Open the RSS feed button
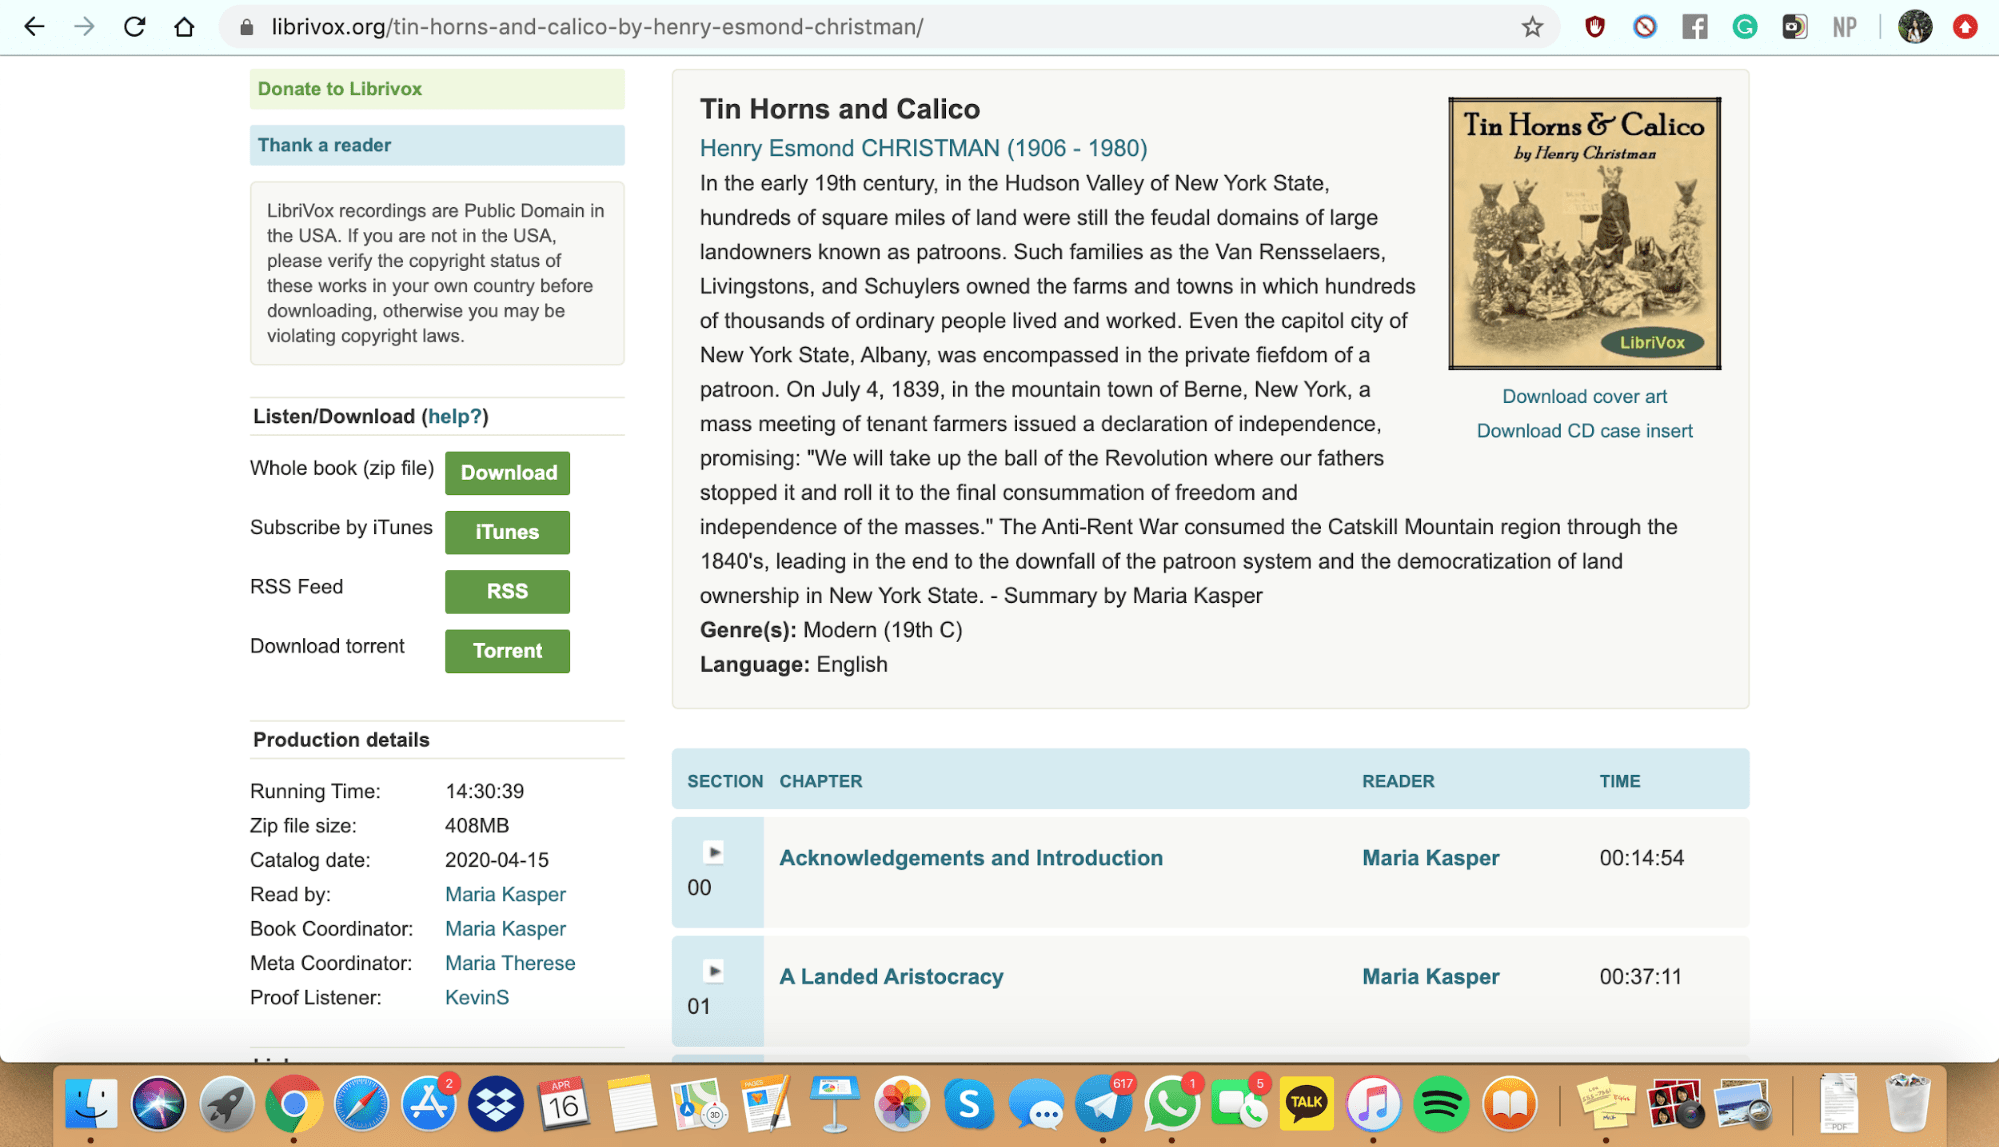This screenshot has width=1999, height=1147. [507, 591]
